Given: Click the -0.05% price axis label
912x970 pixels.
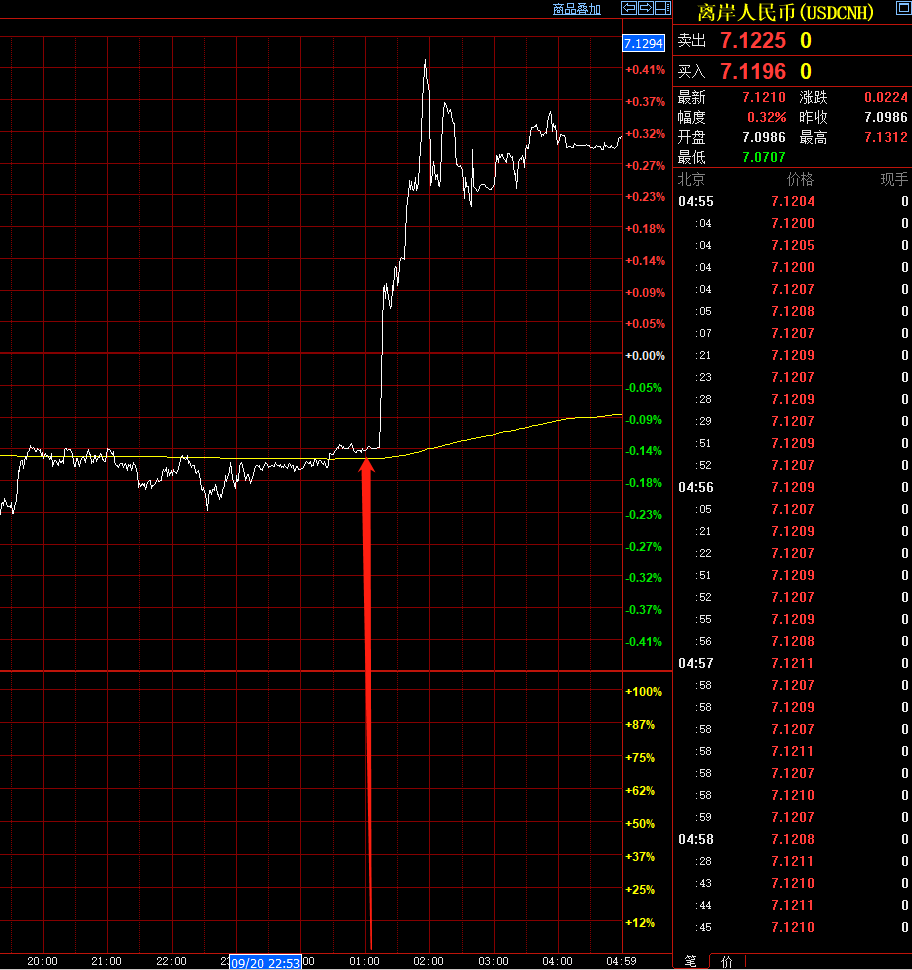Looking at the screenshot, I should 643,388.
